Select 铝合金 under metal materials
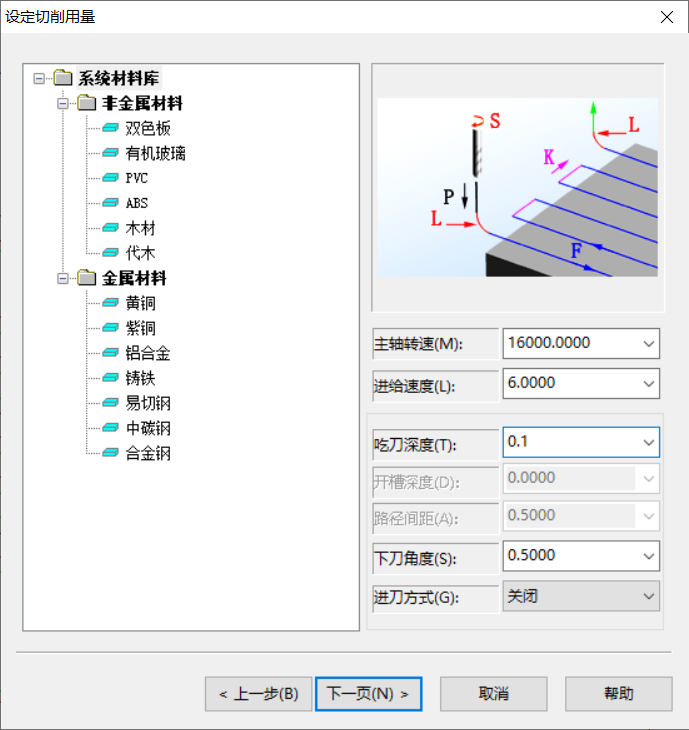Screen dimensions: 689x730 tap(148, 353)
